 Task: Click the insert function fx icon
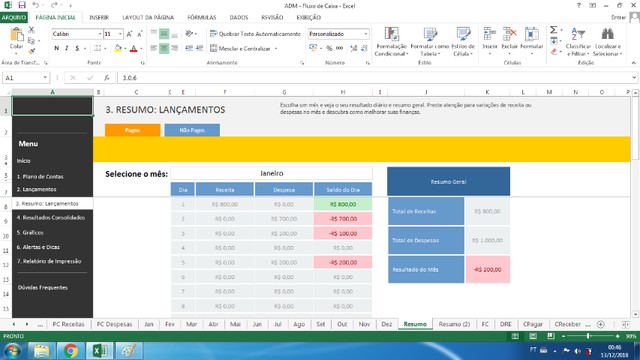[107, 78]
